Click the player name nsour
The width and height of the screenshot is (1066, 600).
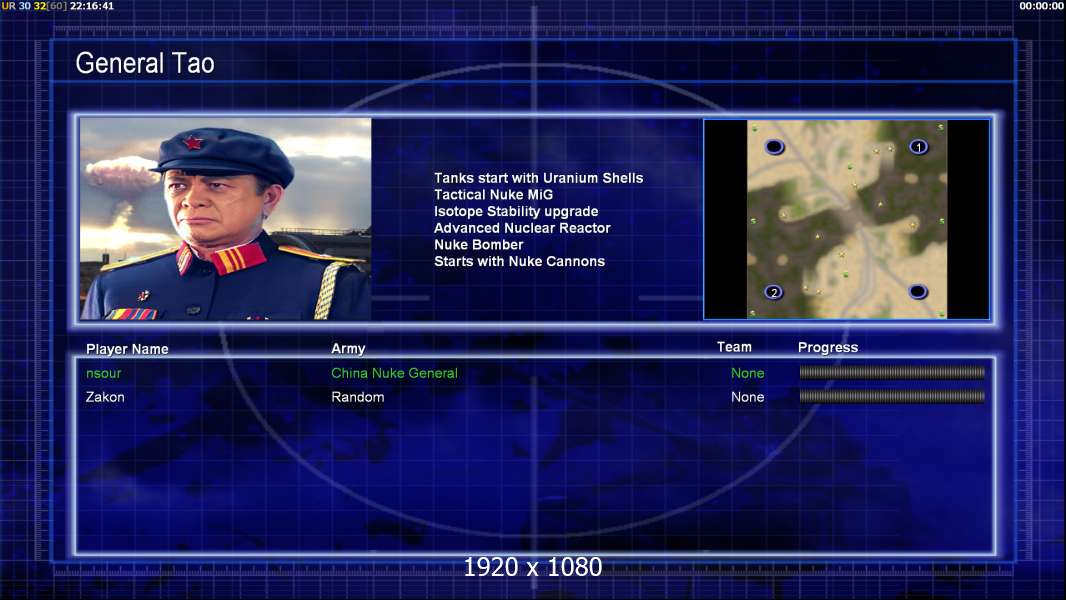point(103,373)
